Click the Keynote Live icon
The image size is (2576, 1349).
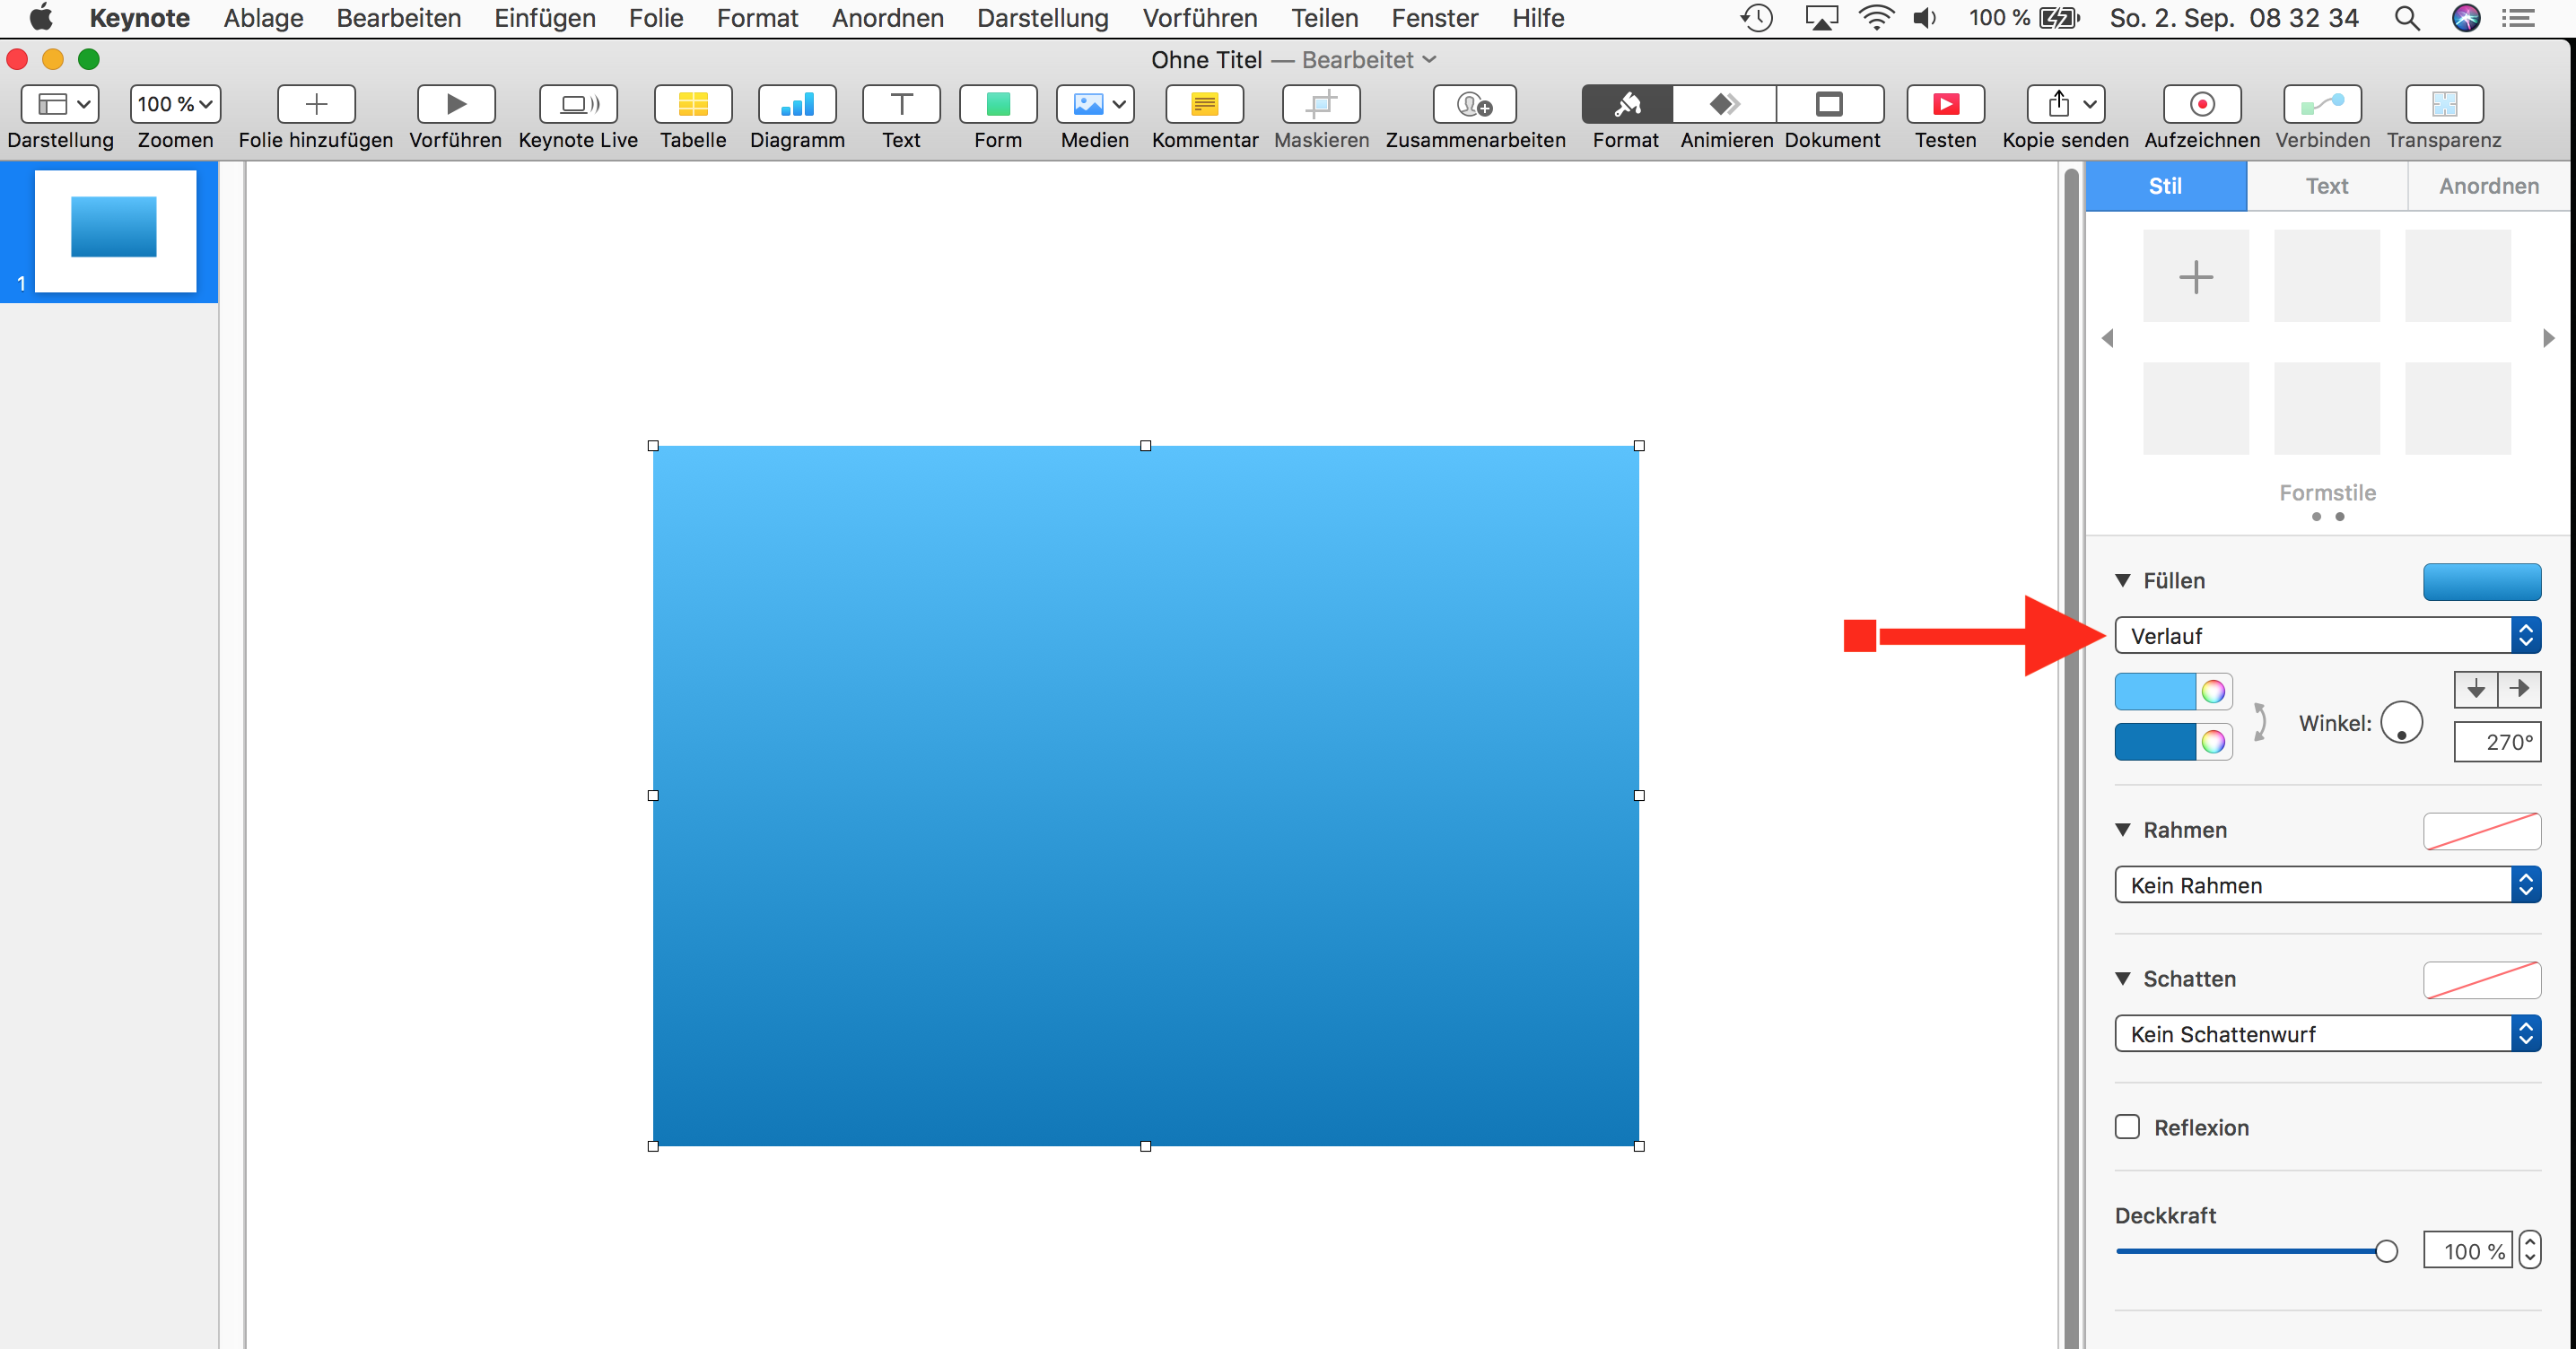[577, 104]
